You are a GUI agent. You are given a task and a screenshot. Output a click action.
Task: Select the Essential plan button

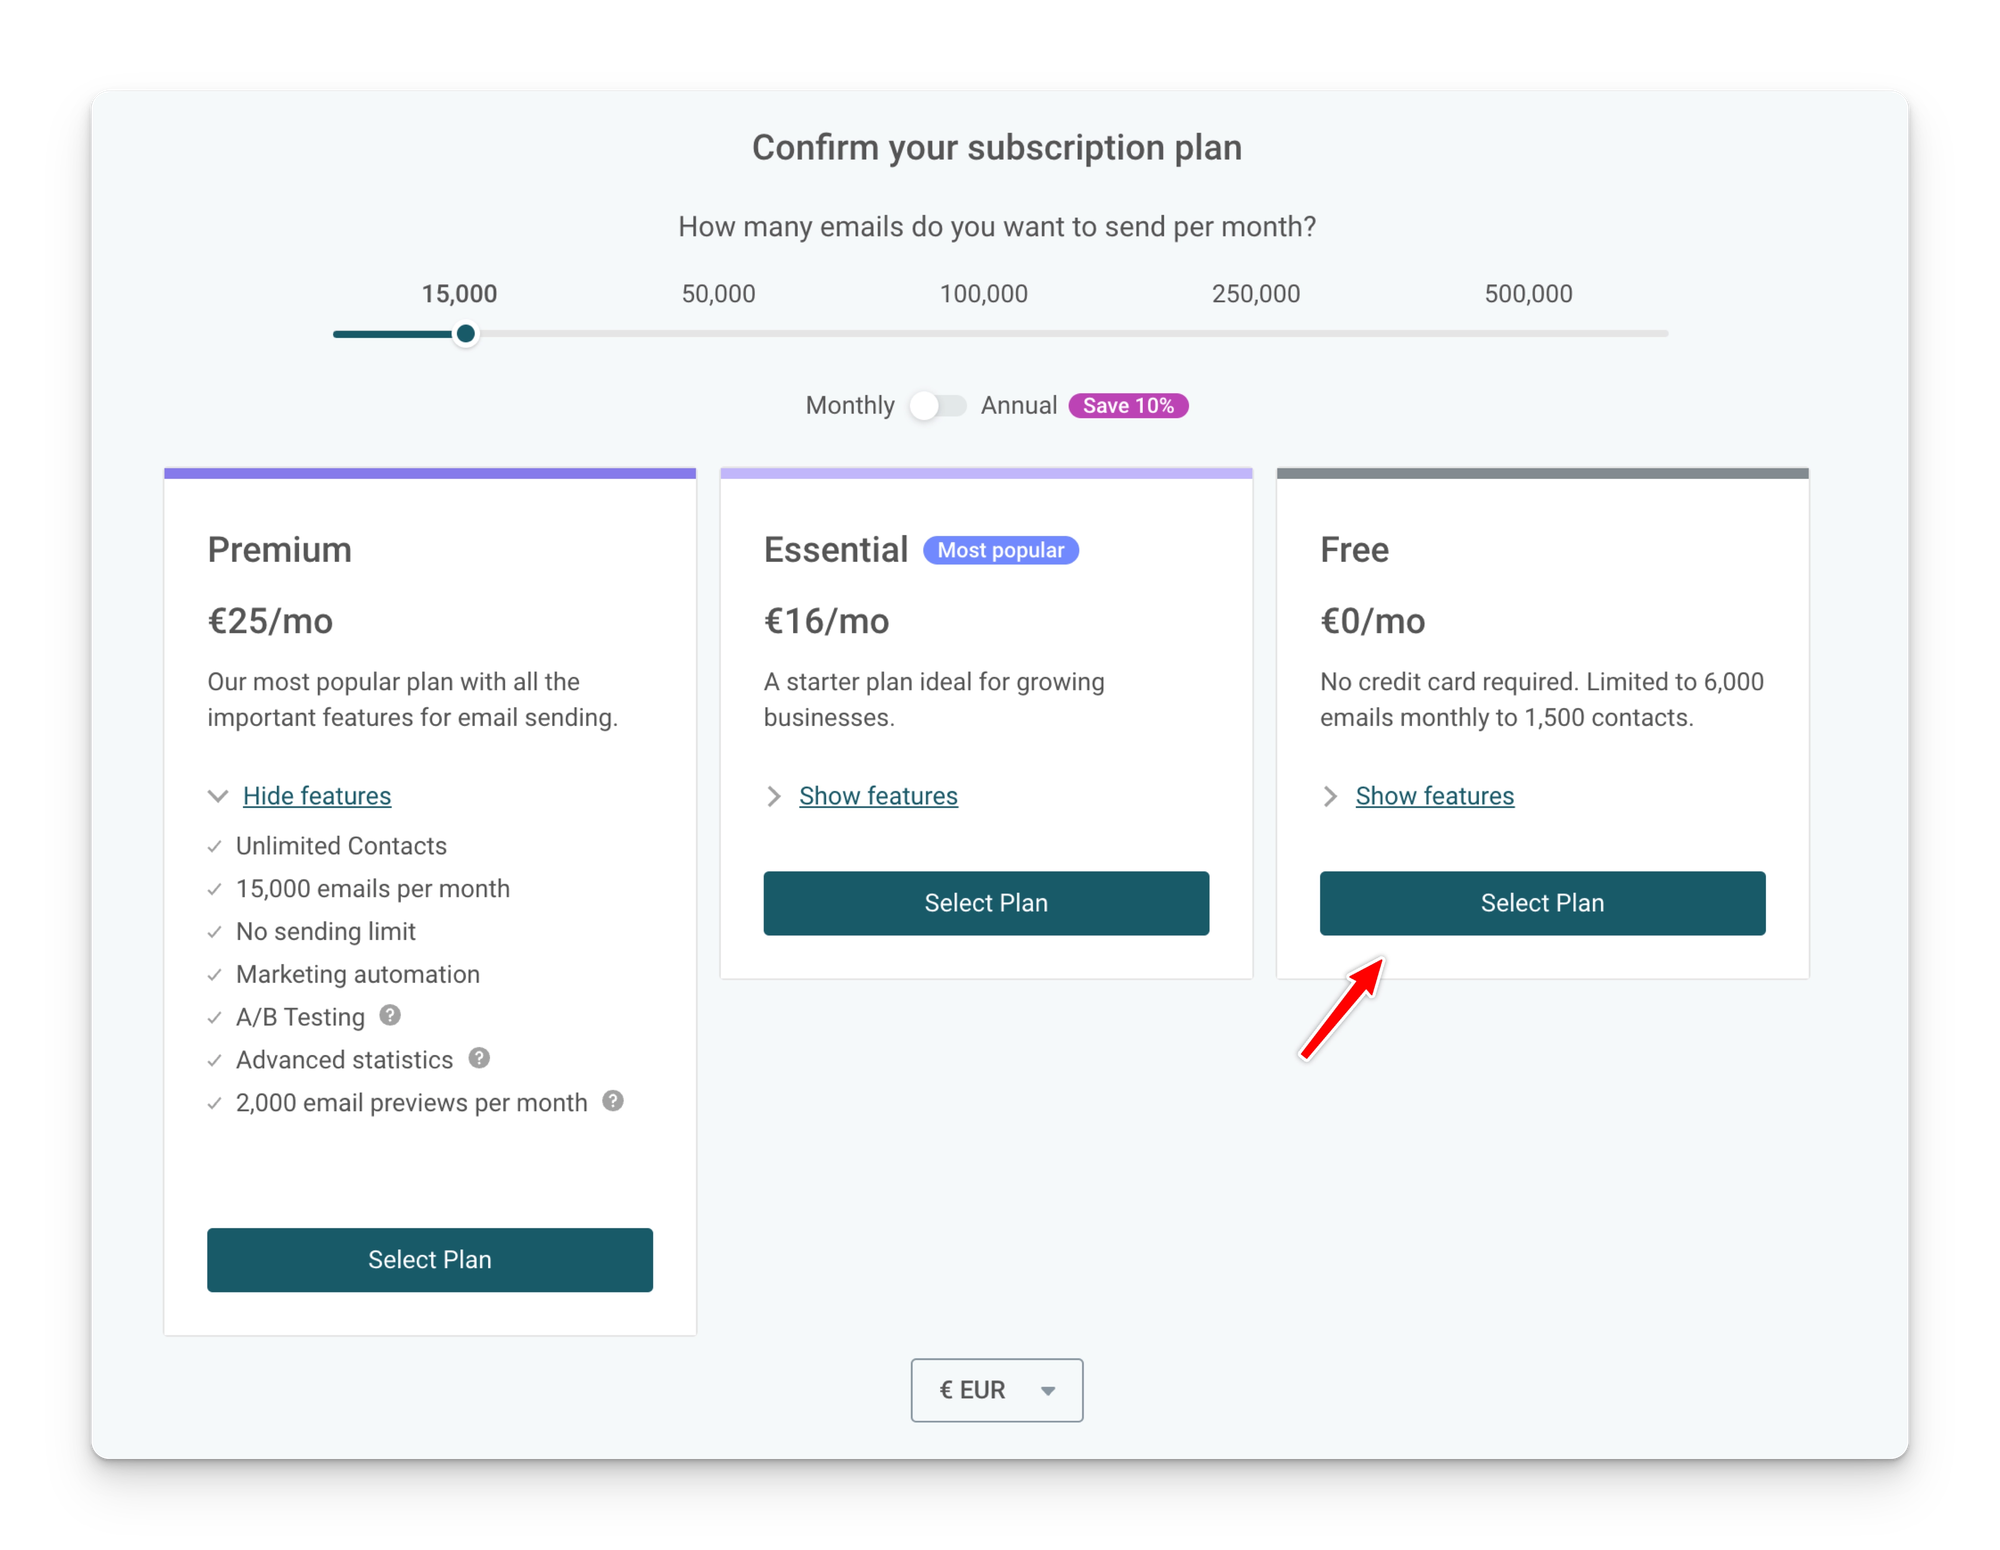tap(986, 903)
